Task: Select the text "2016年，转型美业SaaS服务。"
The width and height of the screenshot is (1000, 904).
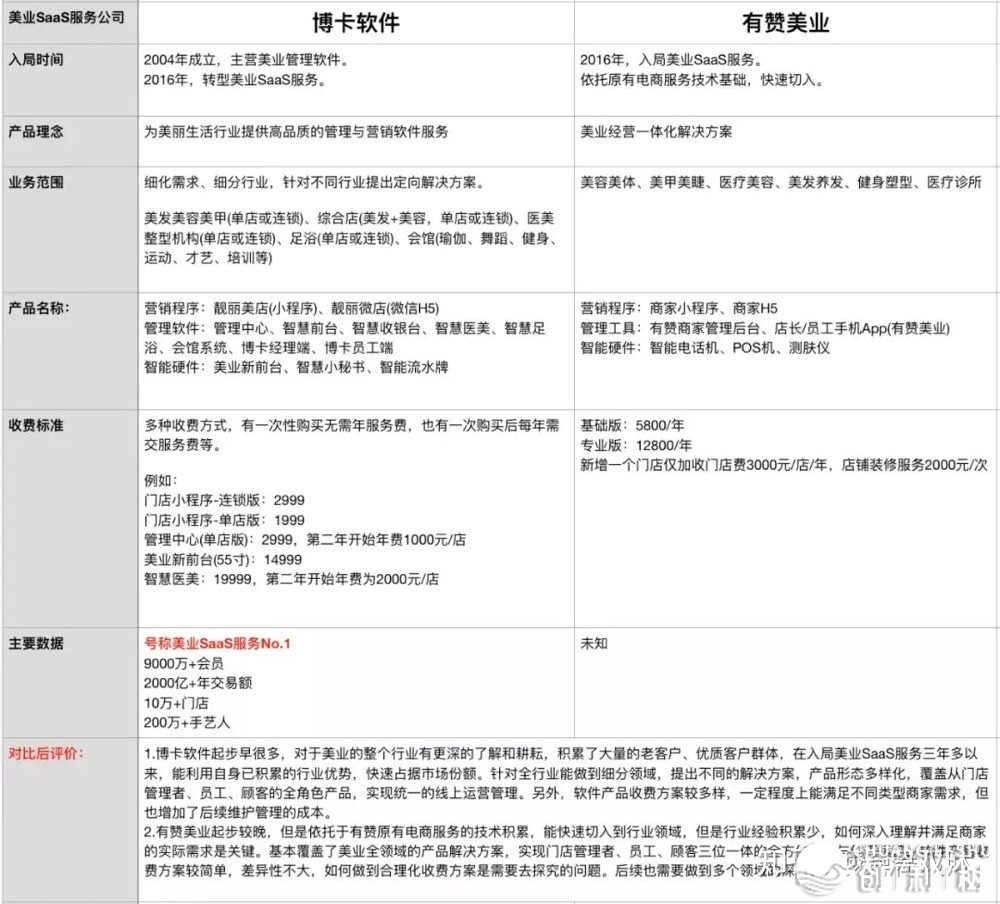Action: pos(235,80)
